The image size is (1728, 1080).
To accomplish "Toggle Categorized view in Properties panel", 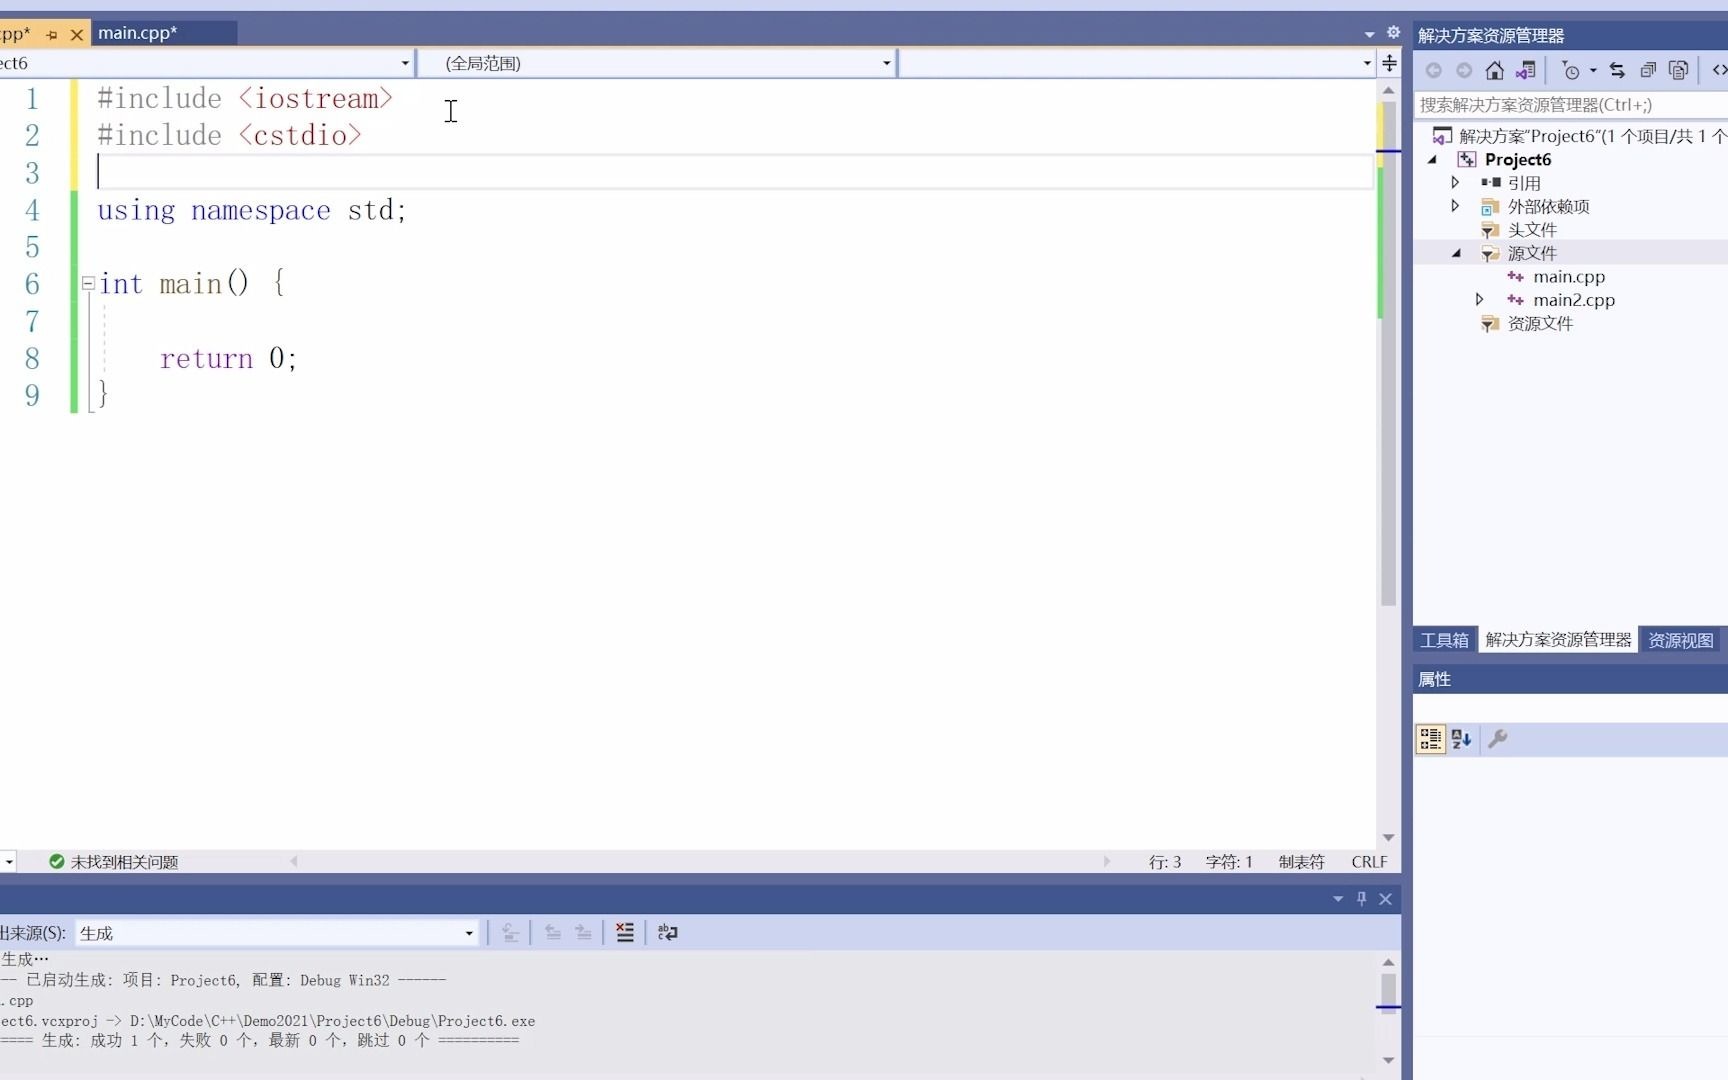I will tap(1431, 739).
